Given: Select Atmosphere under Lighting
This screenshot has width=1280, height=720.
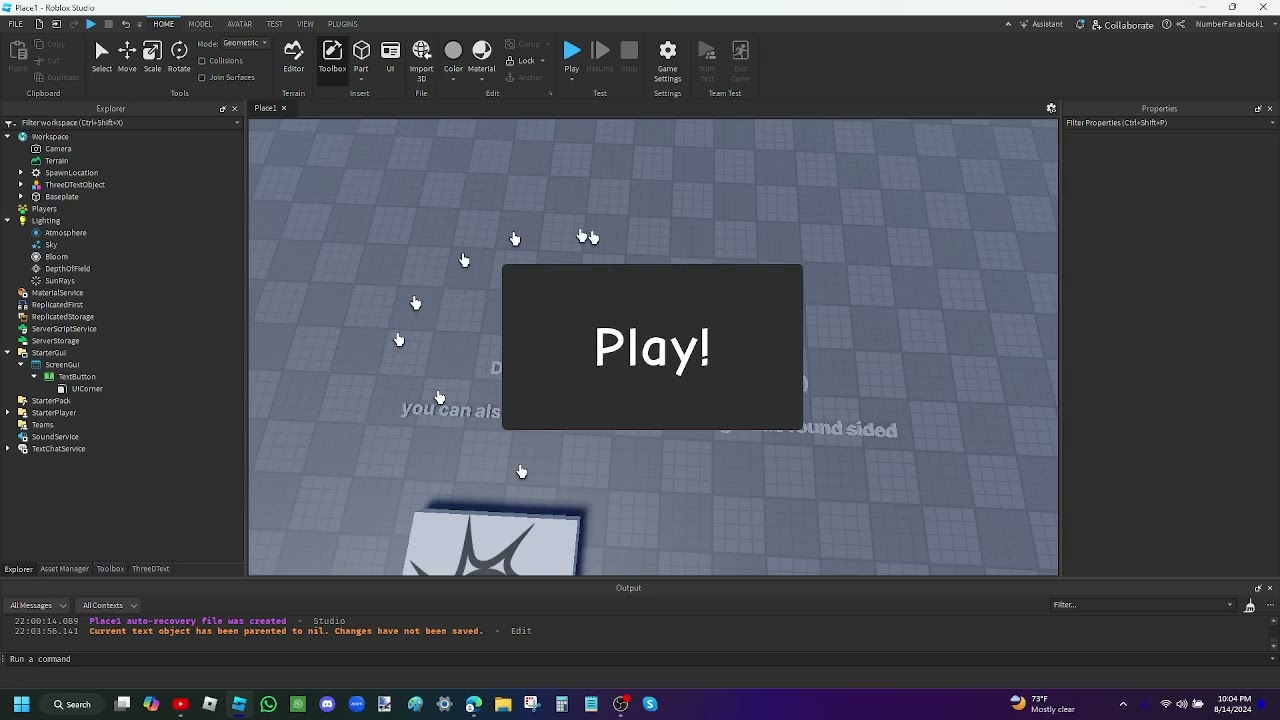Looking at the screenshot, I should tap(65, 233).
